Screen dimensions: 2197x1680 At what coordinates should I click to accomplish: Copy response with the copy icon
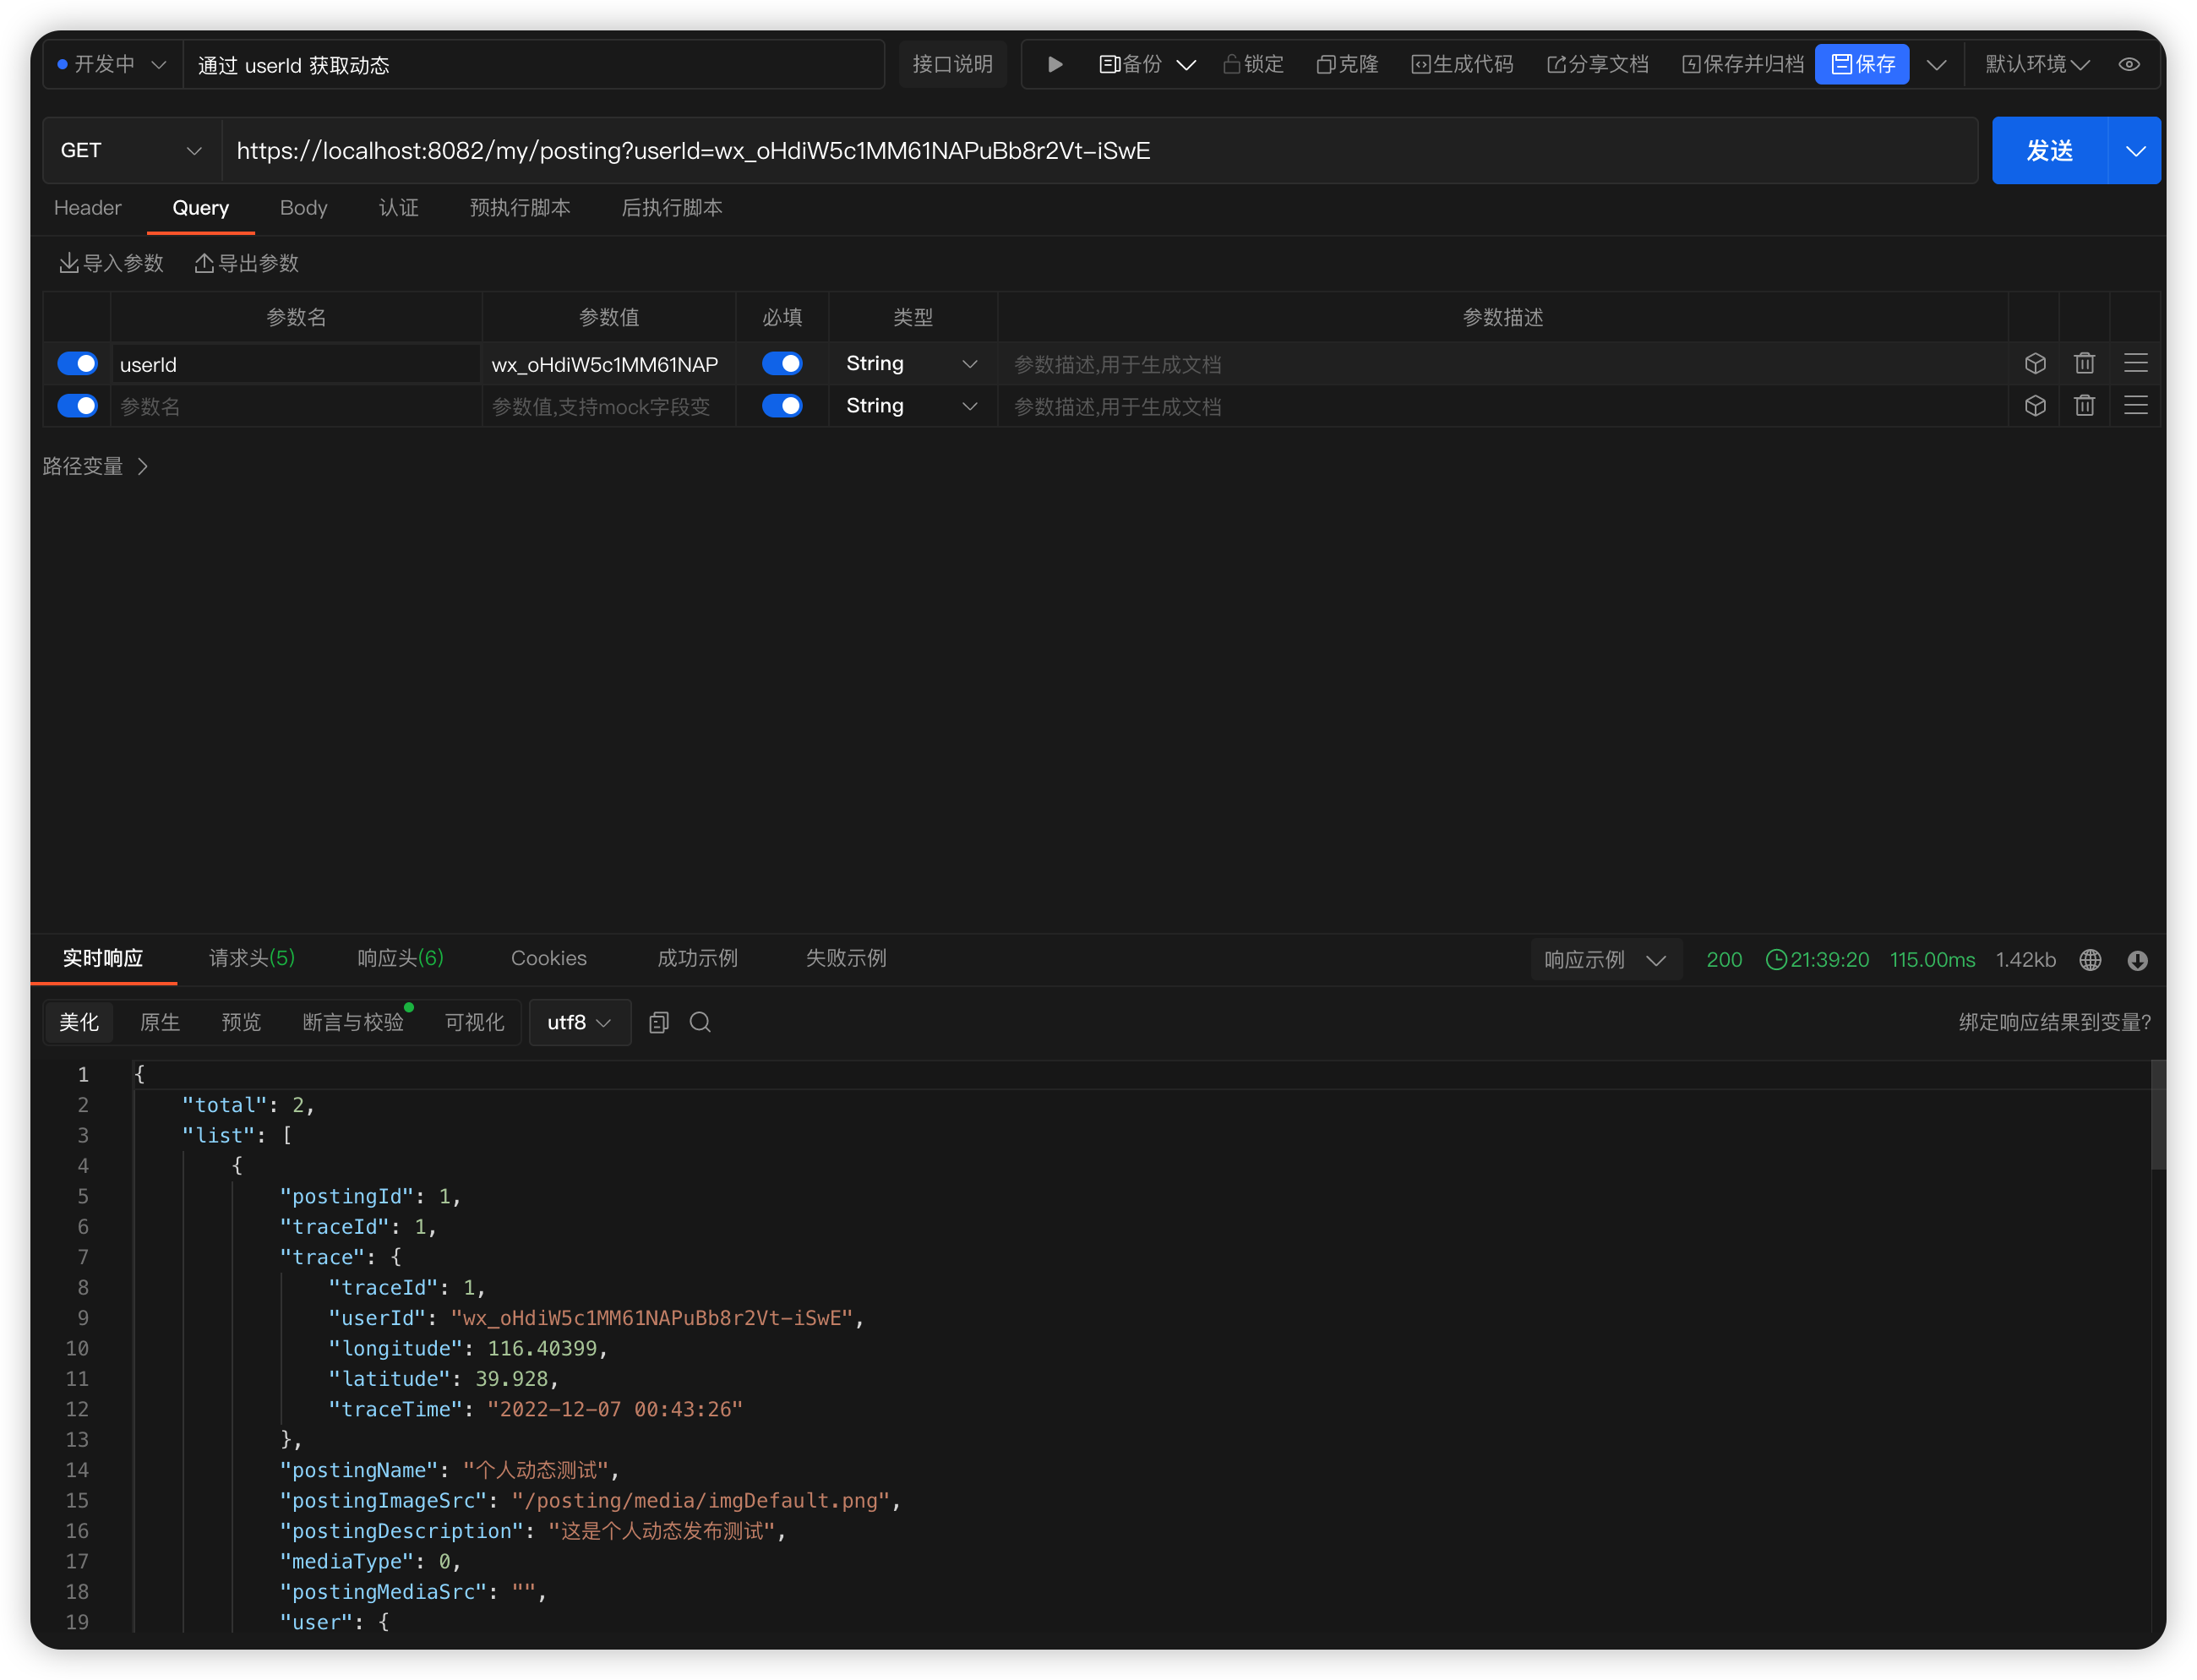point(658,1022)
